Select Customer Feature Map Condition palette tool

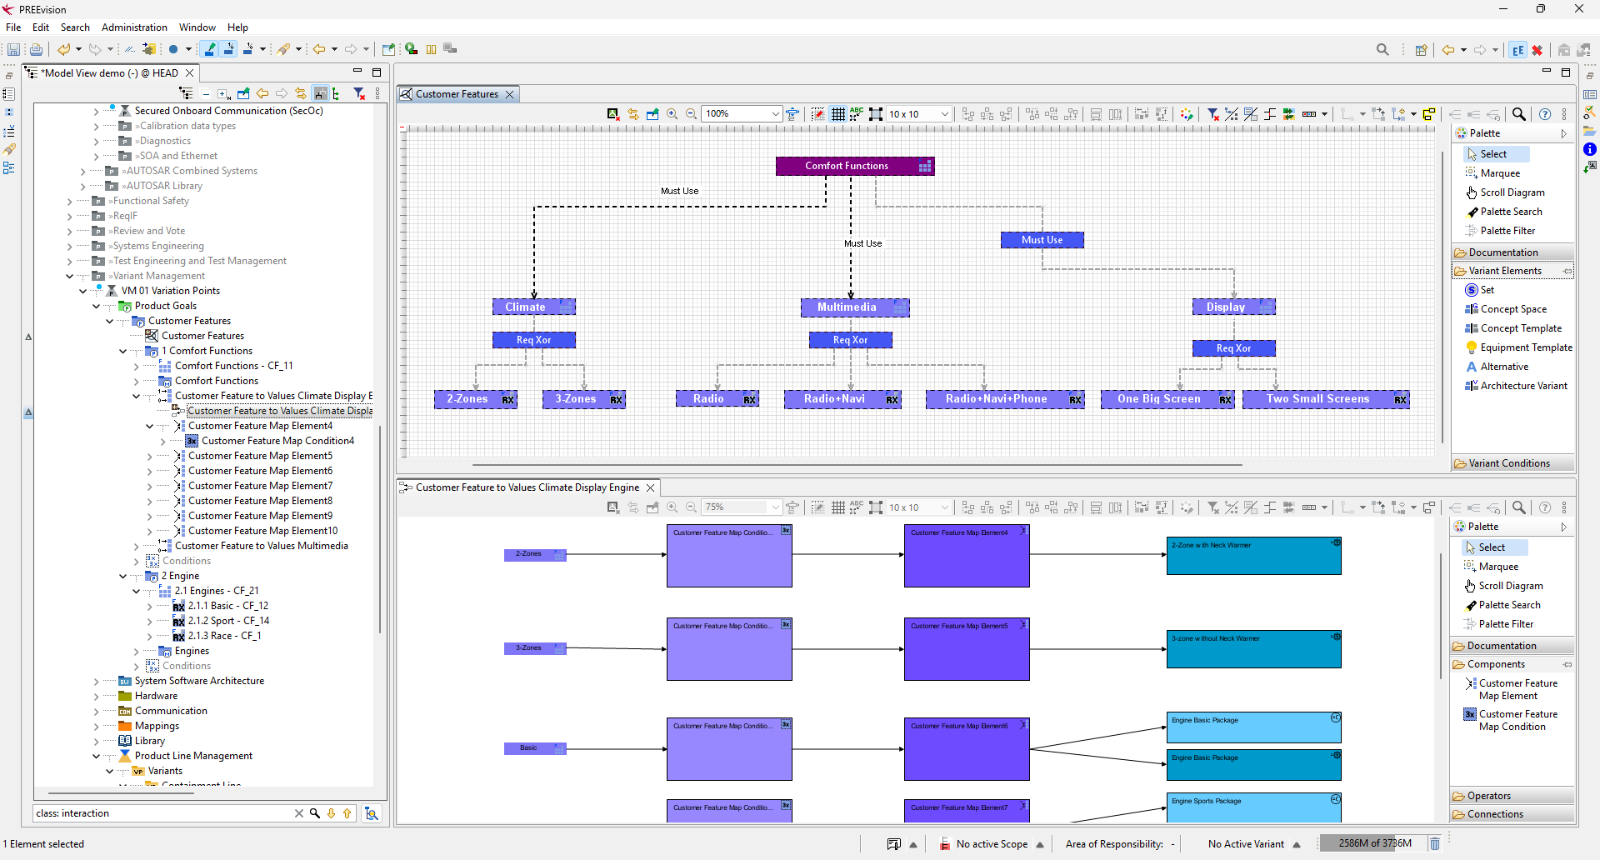[1510, 720]
